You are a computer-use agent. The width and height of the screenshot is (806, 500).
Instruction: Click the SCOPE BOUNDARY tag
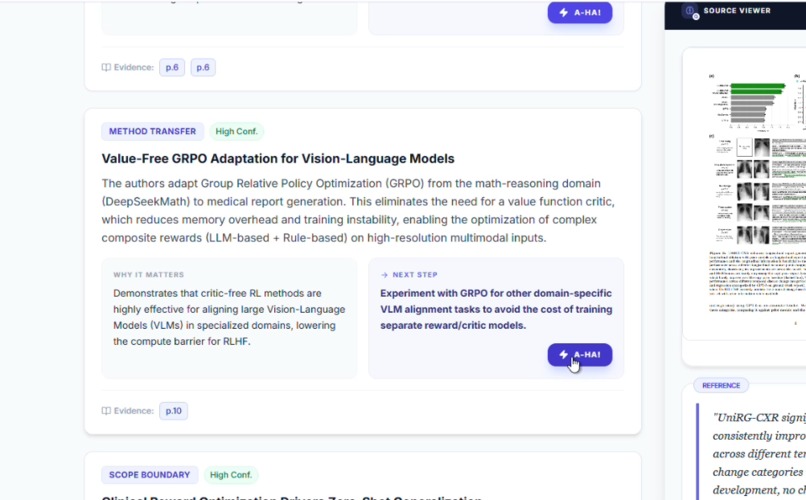click(149, 475)
